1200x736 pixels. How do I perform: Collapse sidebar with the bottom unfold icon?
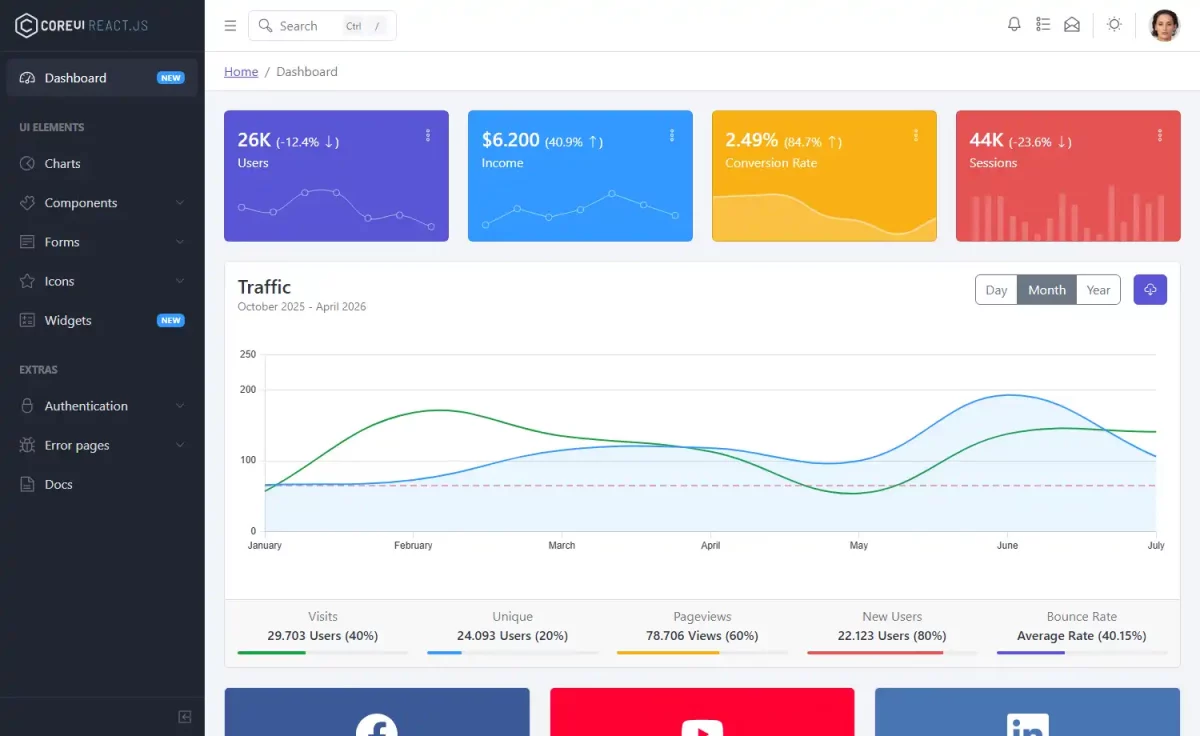point(185,717)
